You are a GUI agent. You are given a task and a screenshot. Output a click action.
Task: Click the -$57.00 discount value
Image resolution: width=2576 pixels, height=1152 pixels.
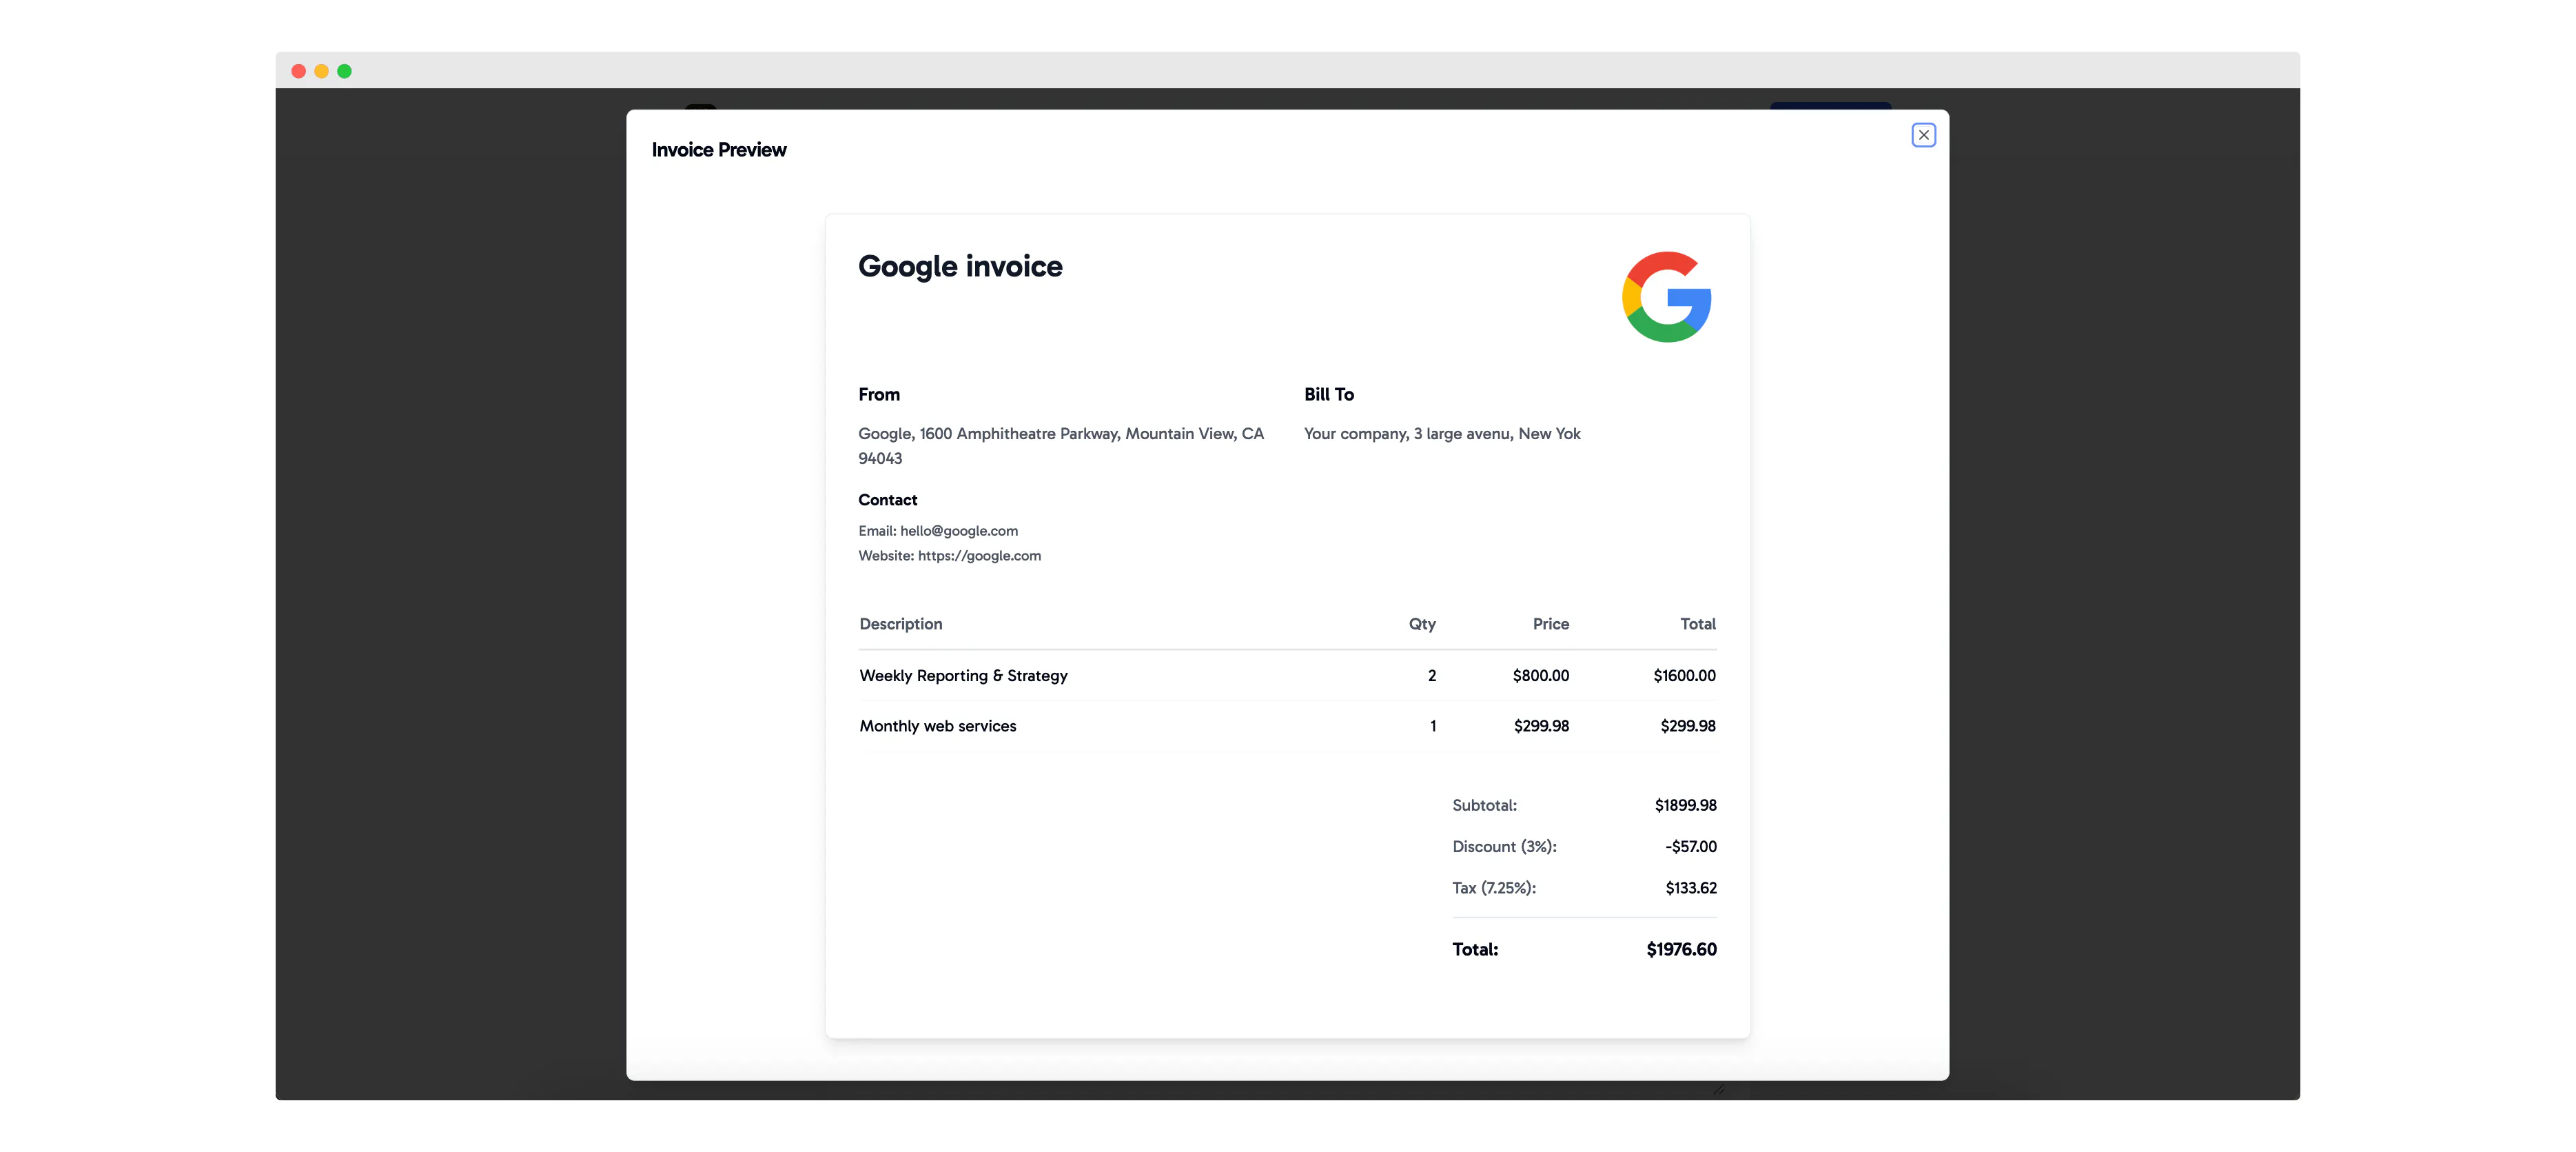pyautogui.click(x=1691, y=847)
